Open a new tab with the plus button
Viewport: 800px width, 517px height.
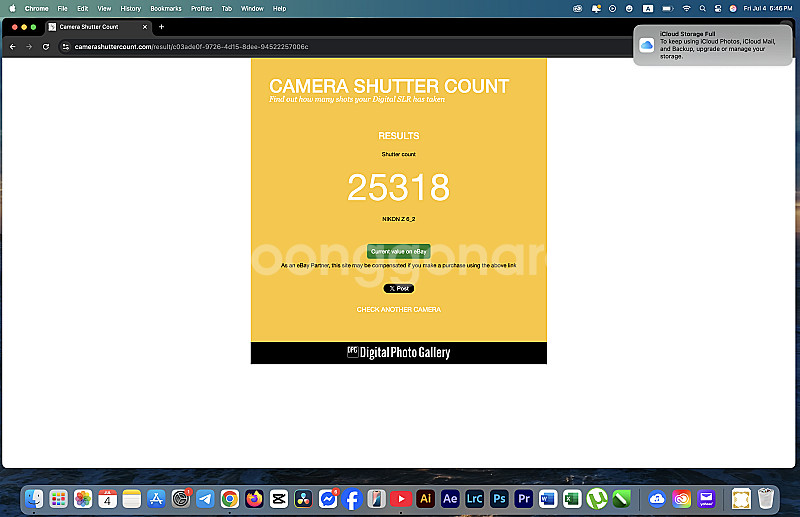pyautogui.click(x=162, y=27)
